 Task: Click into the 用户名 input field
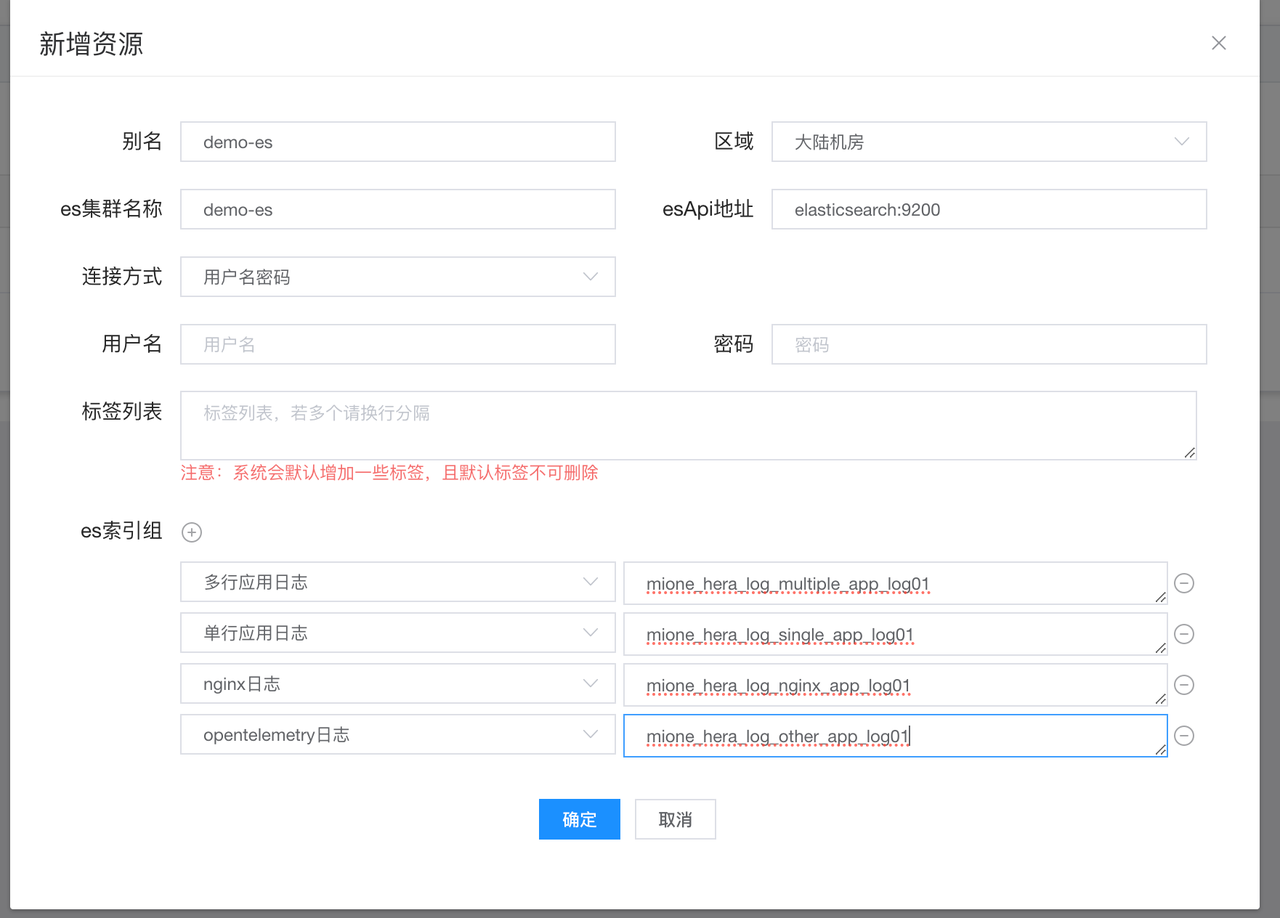point(398,344)
